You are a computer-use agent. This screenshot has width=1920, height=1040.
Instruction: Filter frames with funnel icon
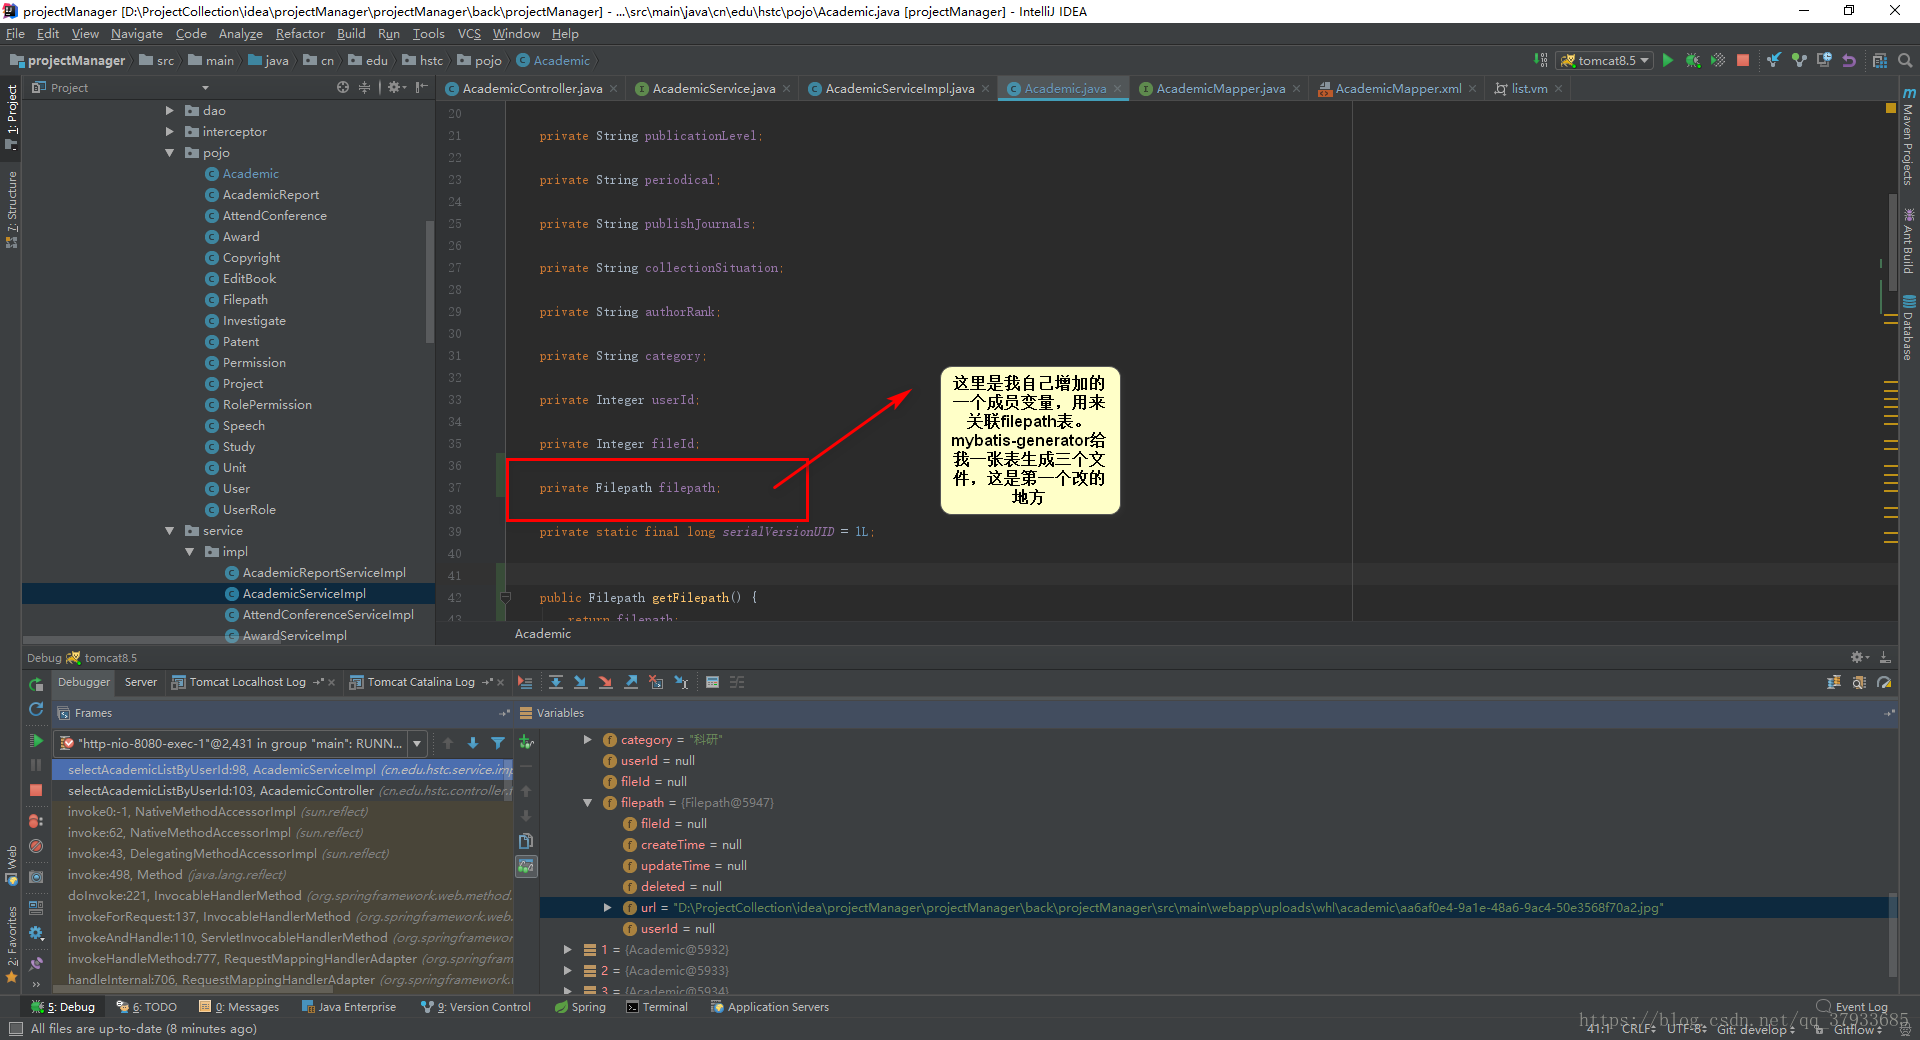[498, 743]
